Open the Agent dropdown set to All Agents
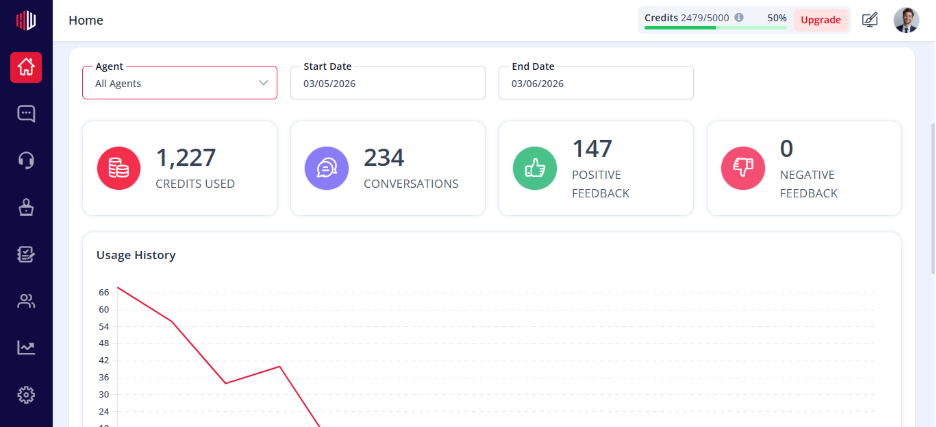The image size is (936, 427). pos(180,82)
